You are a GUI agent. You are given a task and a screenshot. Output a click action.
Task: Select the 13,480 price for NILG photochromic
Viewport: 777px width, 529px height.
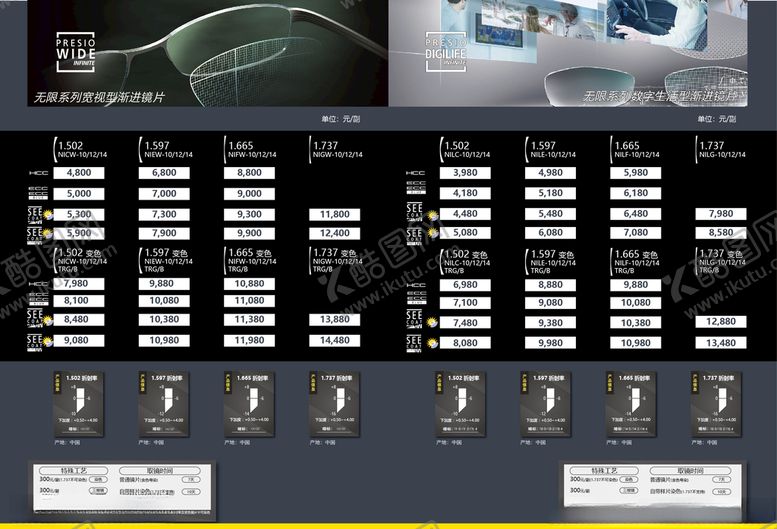pyautogui.click(x=720, y=342)
